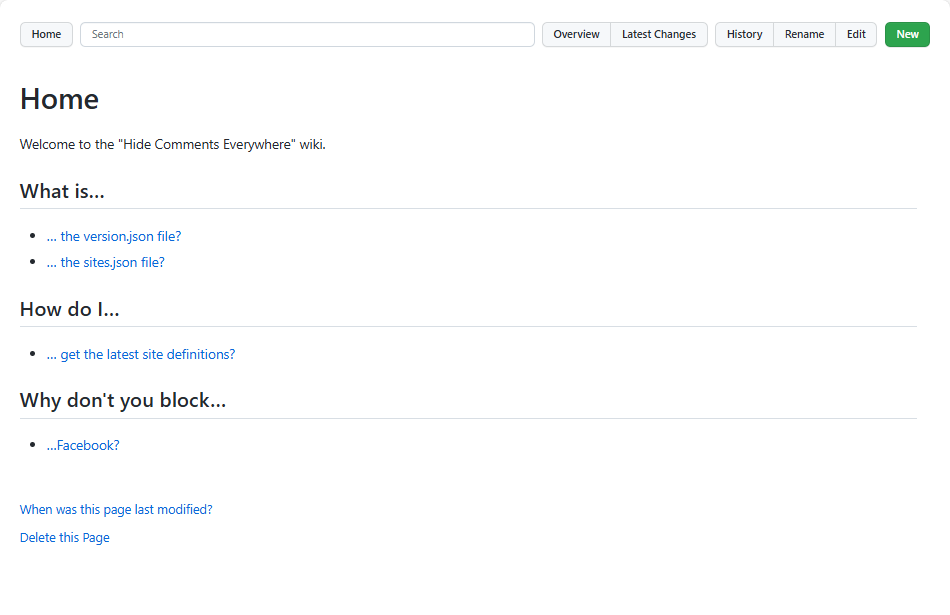Click the welcome message paragraph text

coord(173,144)
